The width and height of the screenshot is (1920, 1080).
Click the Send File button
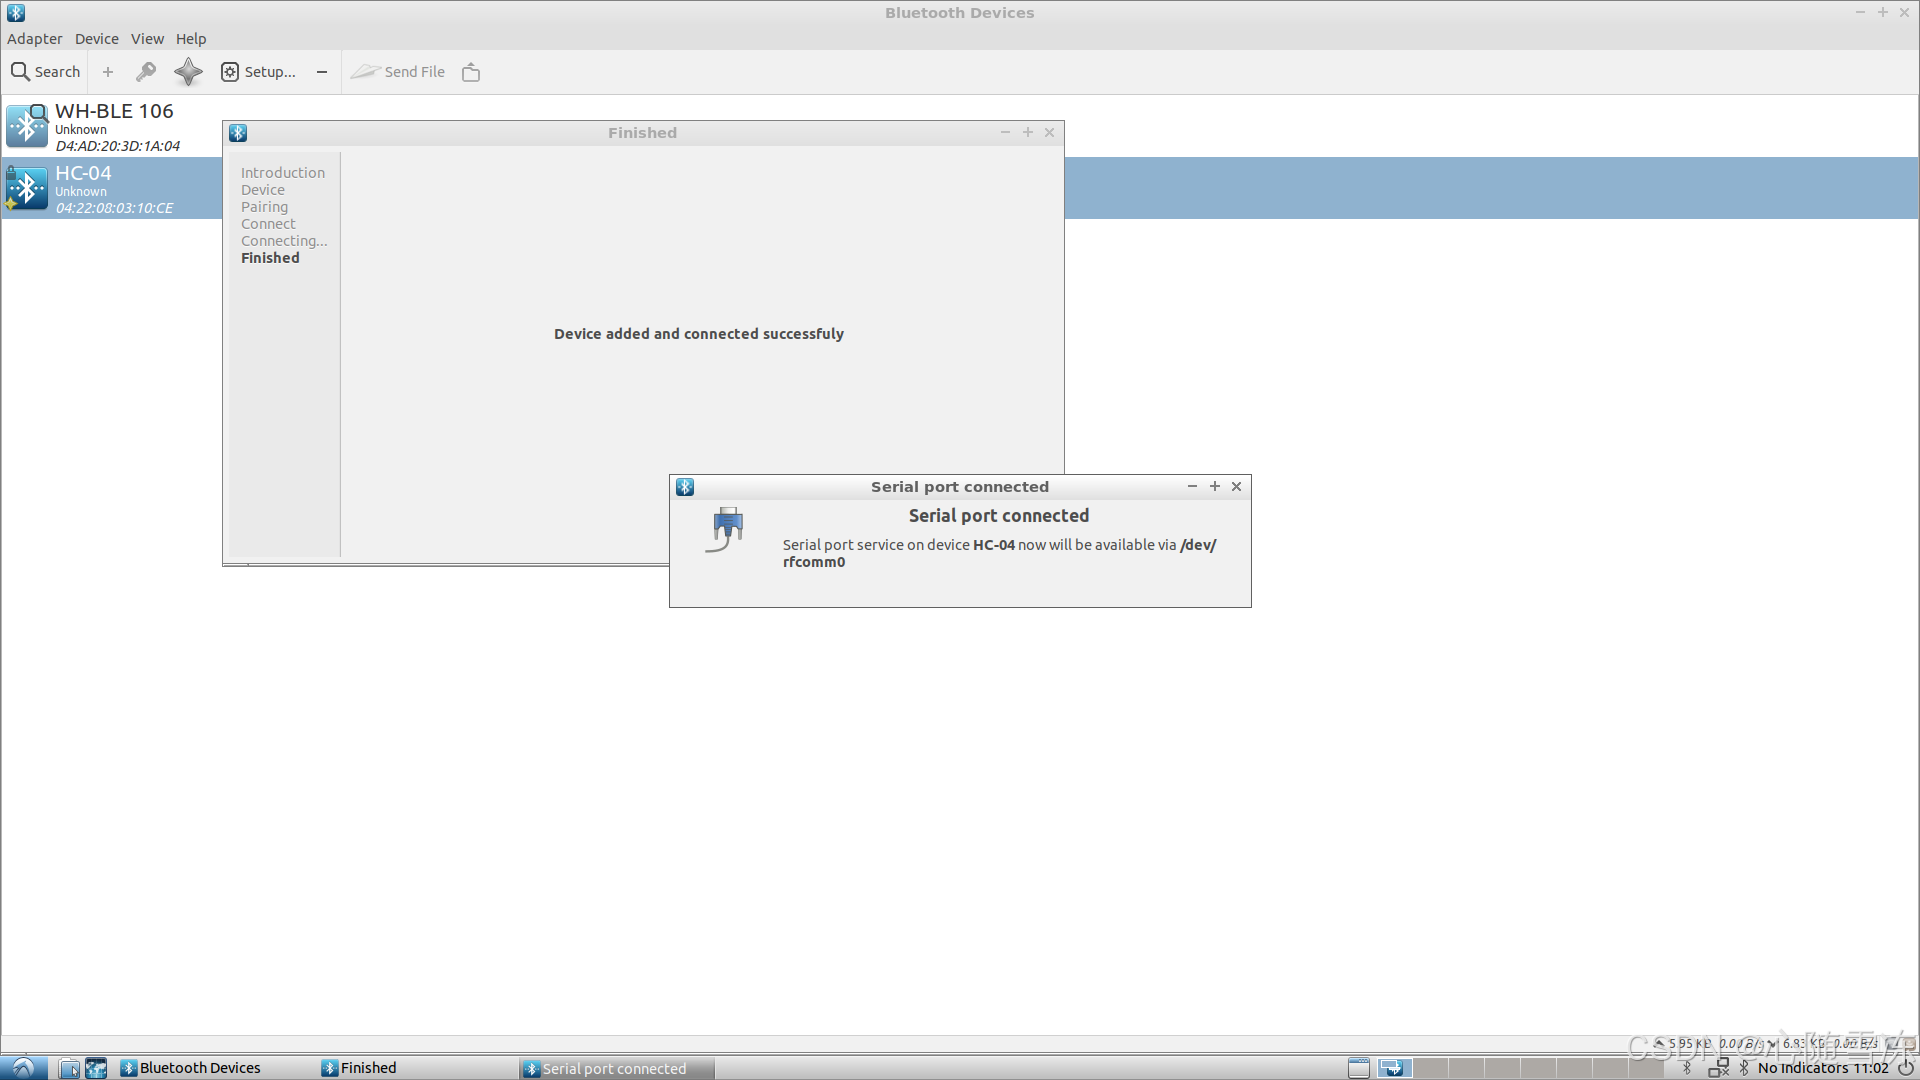pos(398,72)
